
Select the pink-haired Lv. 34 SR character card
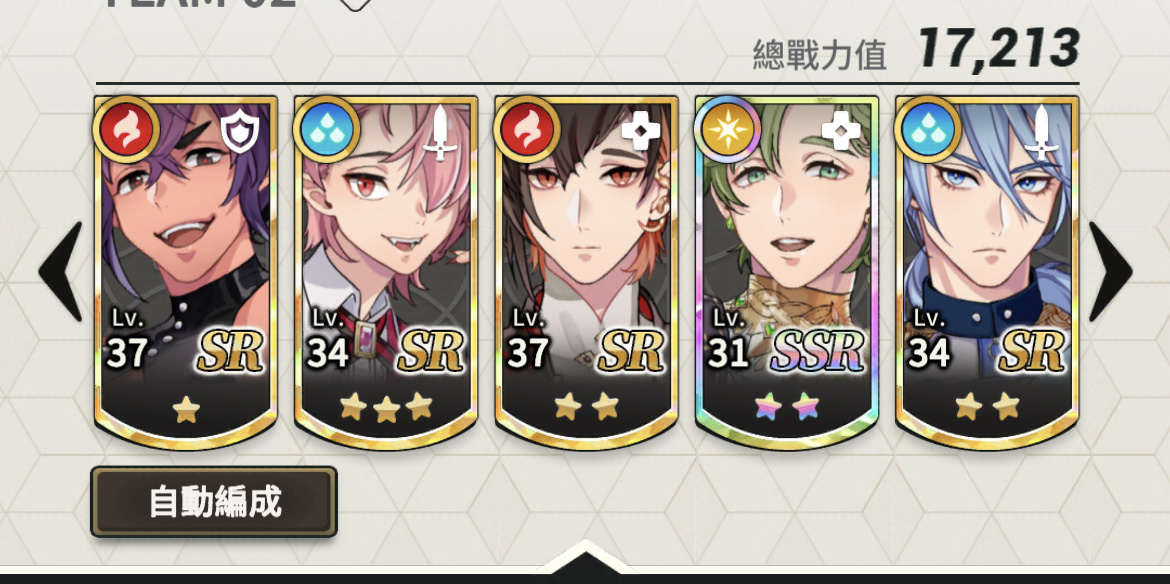[x=386, y=272]
